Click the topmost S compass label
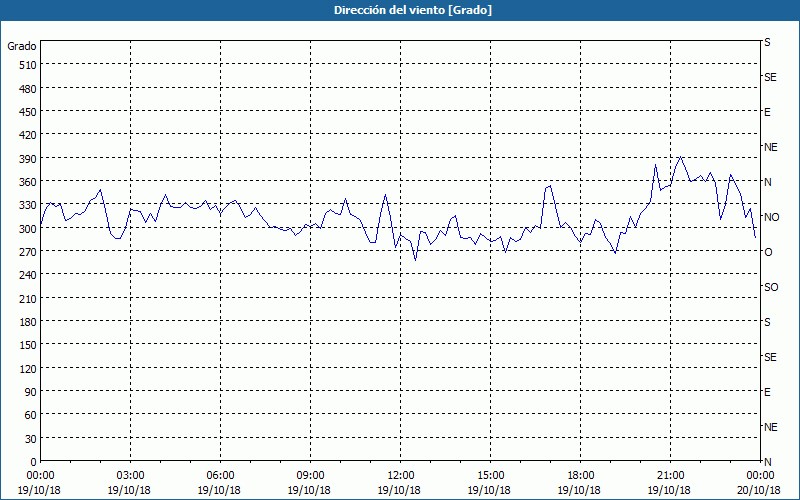The image size is (800, 500). point(768,42)
